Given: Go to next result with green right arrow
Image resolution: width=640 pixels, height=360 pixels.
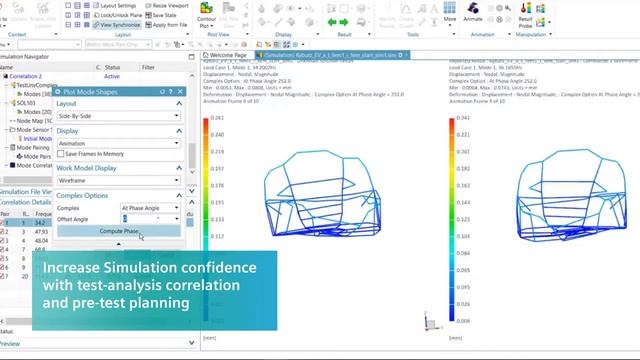Looking at the screenshot, I should (344, 22).
